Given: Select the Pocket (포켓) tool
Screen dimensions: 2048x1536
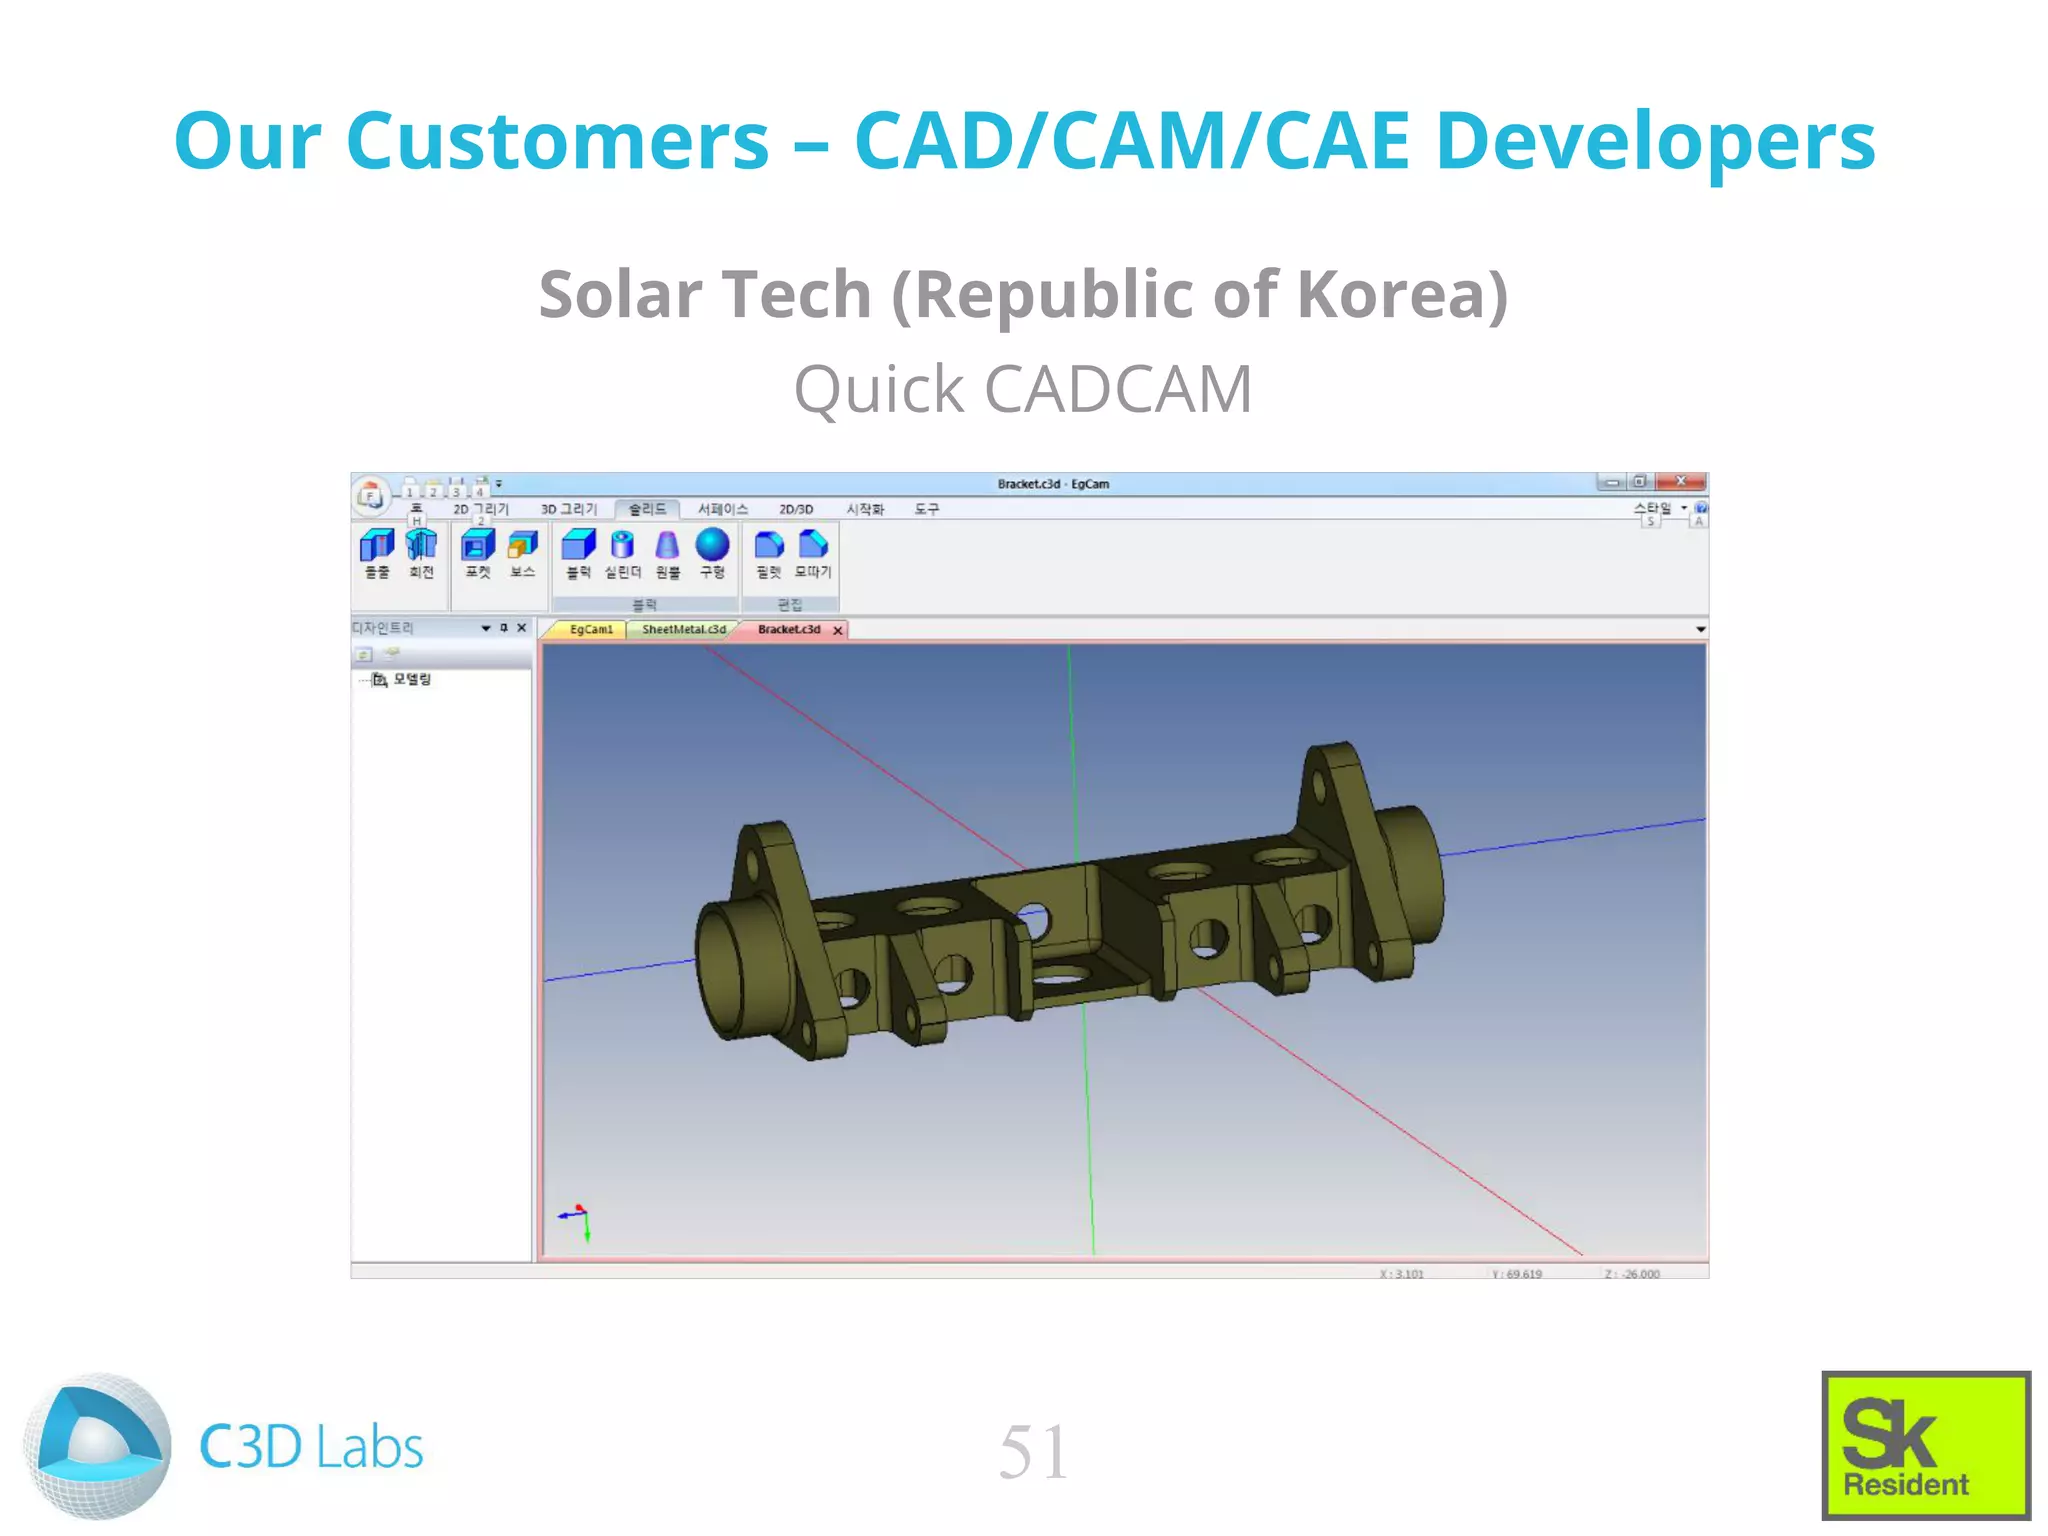Looking at the screenshot, I should (x=478, y=554).
